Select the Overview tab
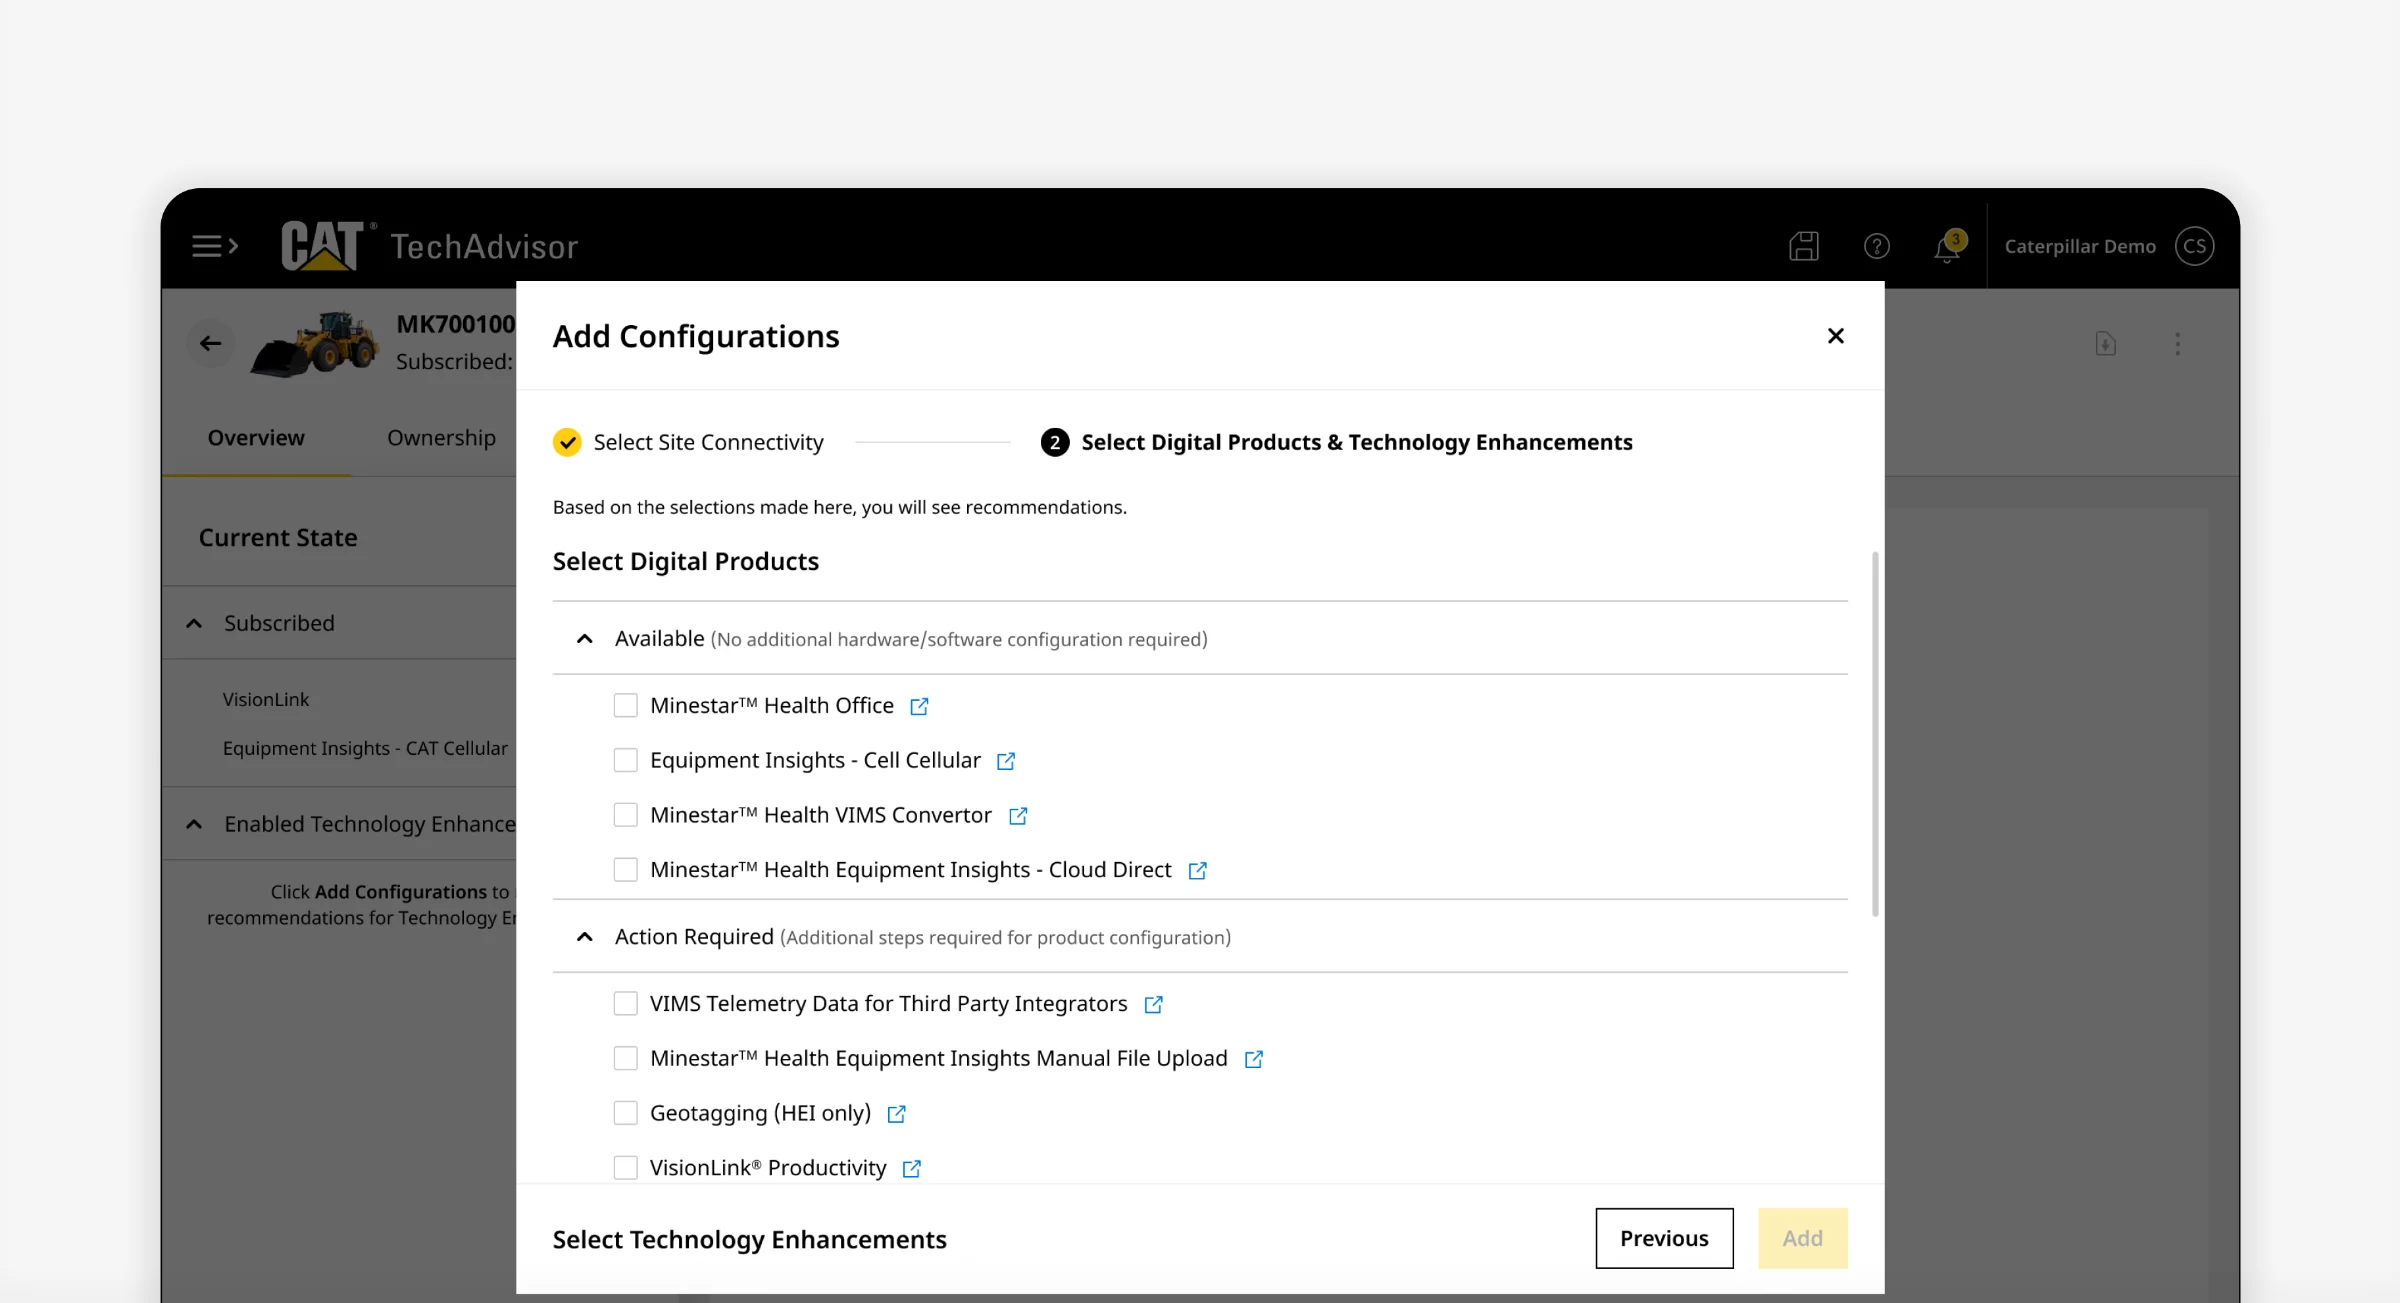Screen dimensions: 2400x1303 point(256,438)
